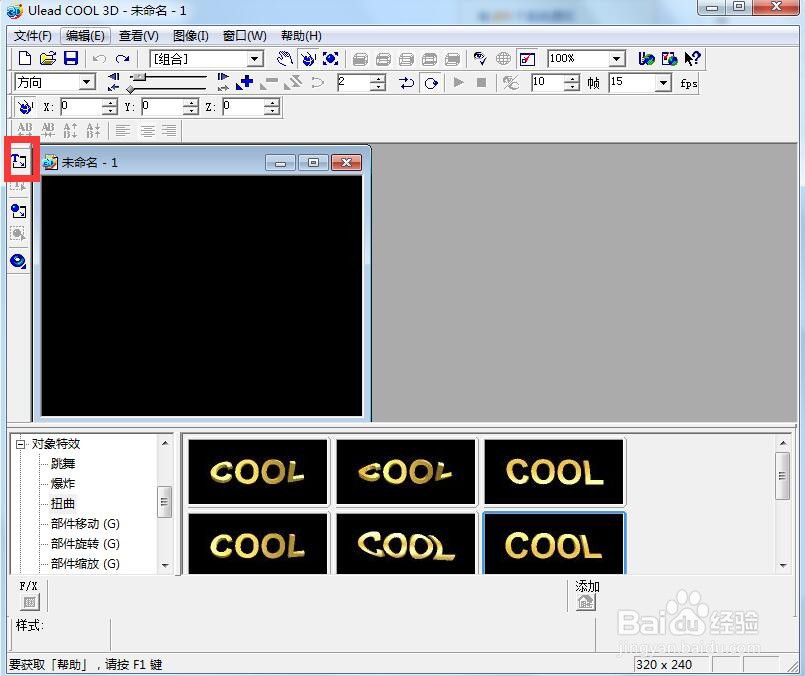Image resolution: width=805 pixels, height=676 pixels.
Task: Click the Insert Geometric Object icon
Action: [18, 261]
